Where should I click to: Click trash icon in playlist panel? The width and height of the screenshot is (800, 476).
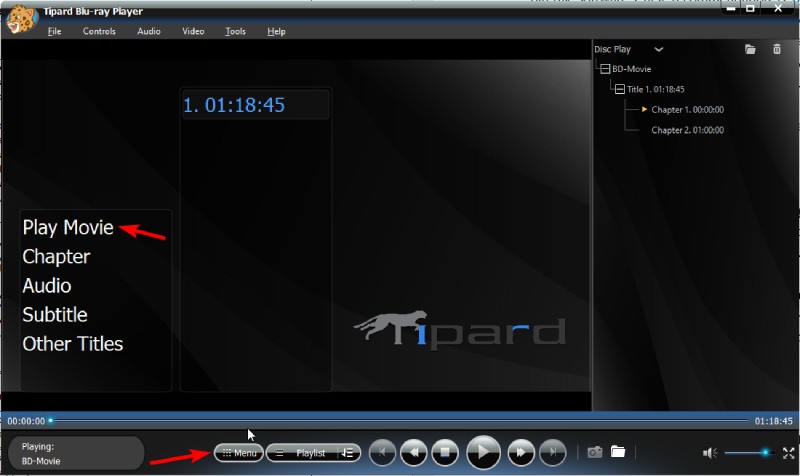click(777, 49)
